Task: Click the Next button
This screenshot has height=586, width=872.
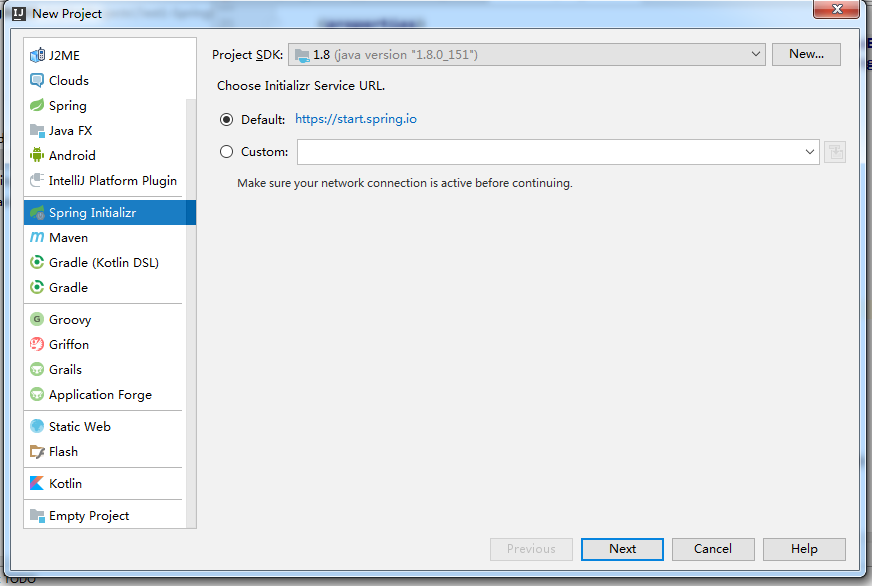Action: click(x=622, y=549)
